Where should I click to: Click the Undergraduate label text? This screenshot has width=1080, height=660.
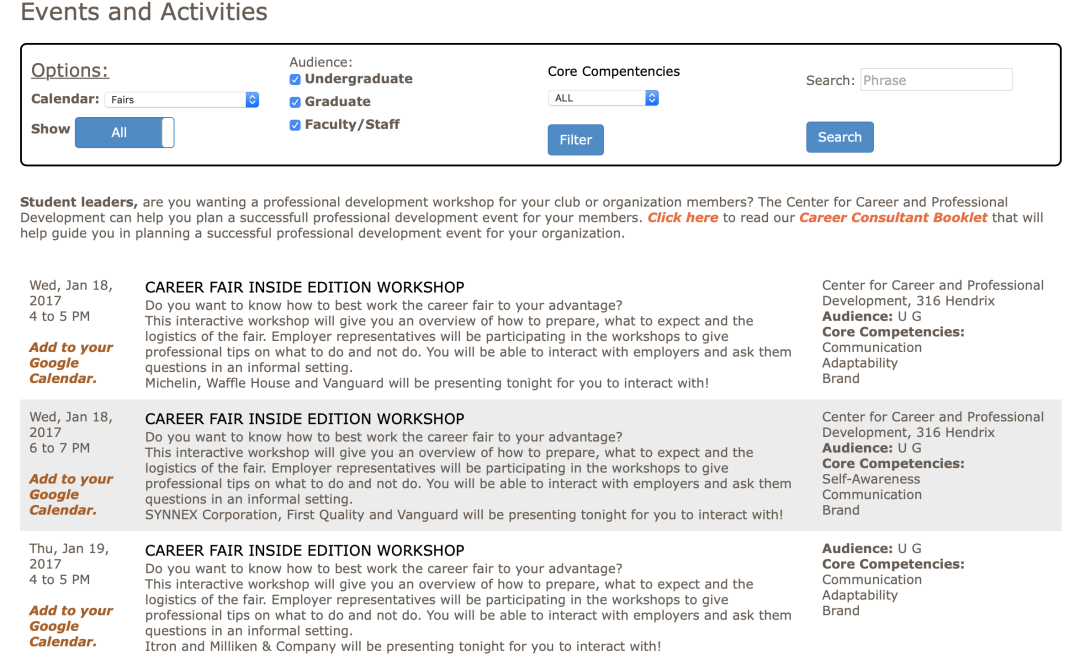358,79
